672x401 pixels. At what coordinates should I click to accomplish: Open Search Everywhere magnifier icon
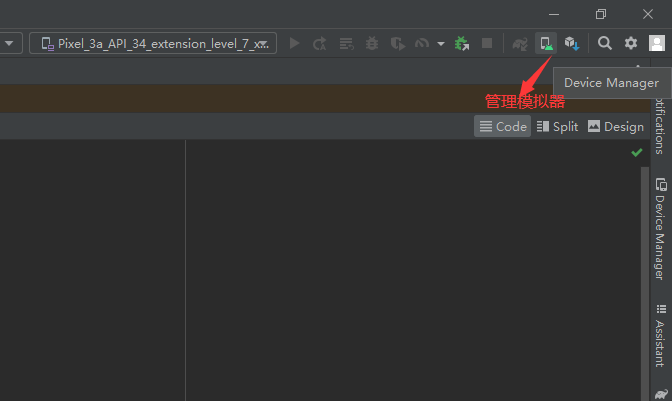click(605, 43)
